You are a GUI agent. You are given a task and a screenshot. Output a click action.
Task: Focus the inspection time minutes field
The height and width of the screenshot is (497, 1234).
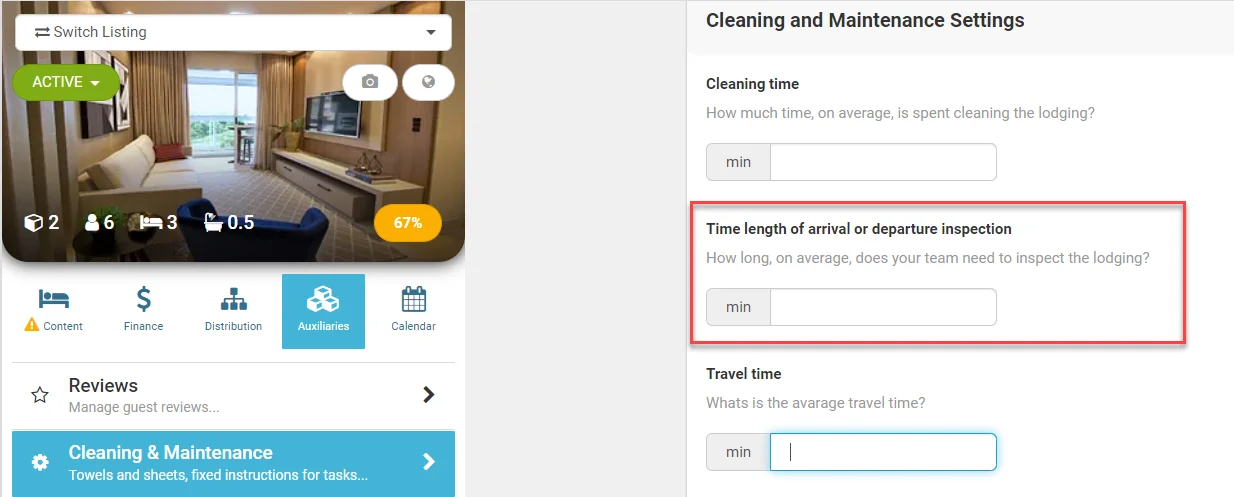883,307
